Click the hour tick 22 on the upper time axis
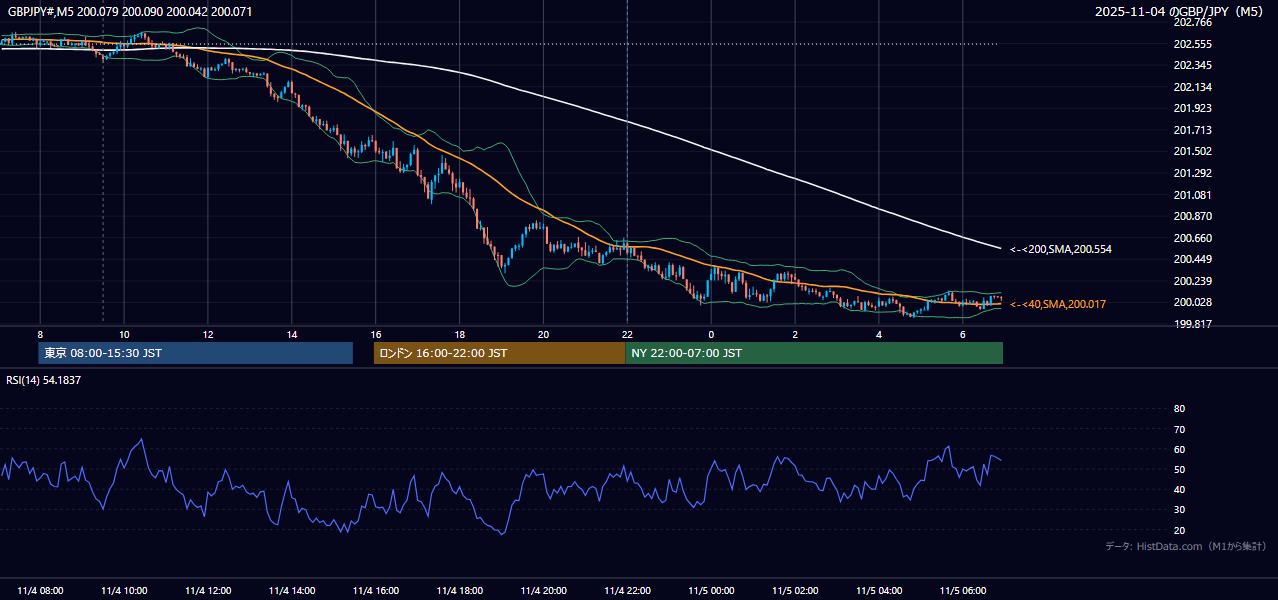The width and height of the screenshot is (1278, 600). (x=627, y=334)
